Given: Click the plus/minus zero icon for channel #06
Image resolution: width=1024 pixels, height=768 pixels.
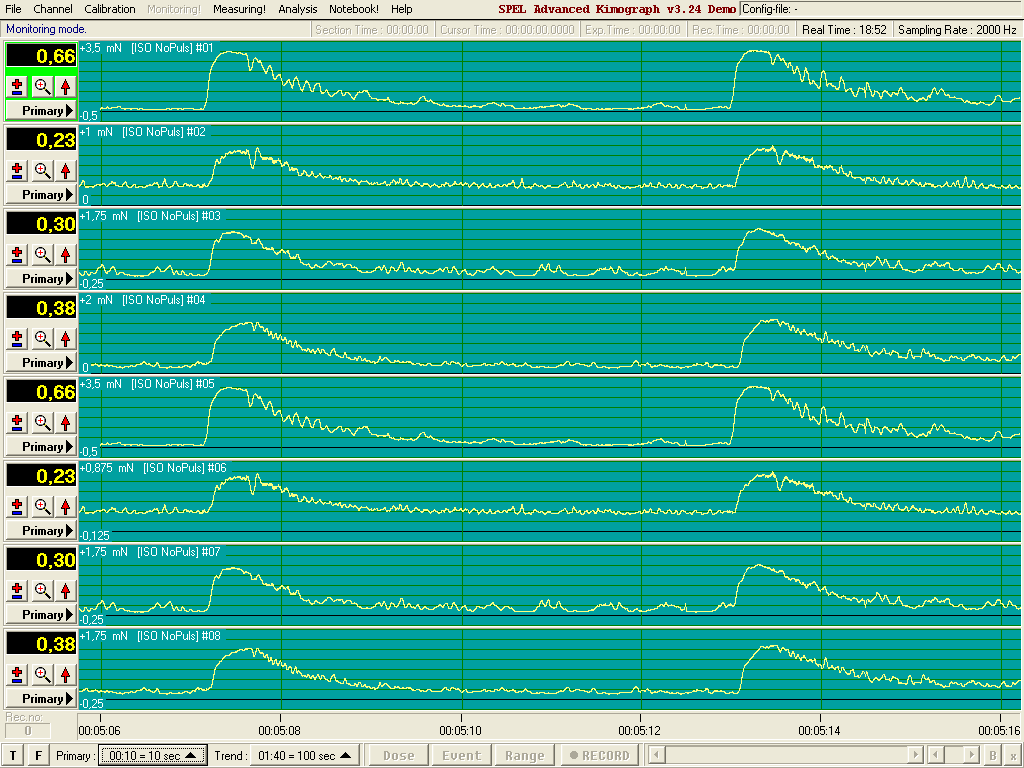Looking at the screenshot, I should pyautogui.click(x=18, y=506).
